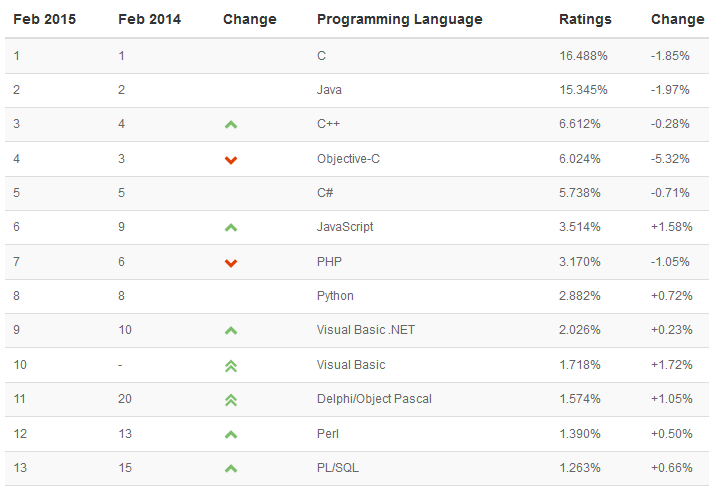This screenshot has width=709, height=488.
Task: Click the -1.97% change for Java
Action: coord(670,90)
